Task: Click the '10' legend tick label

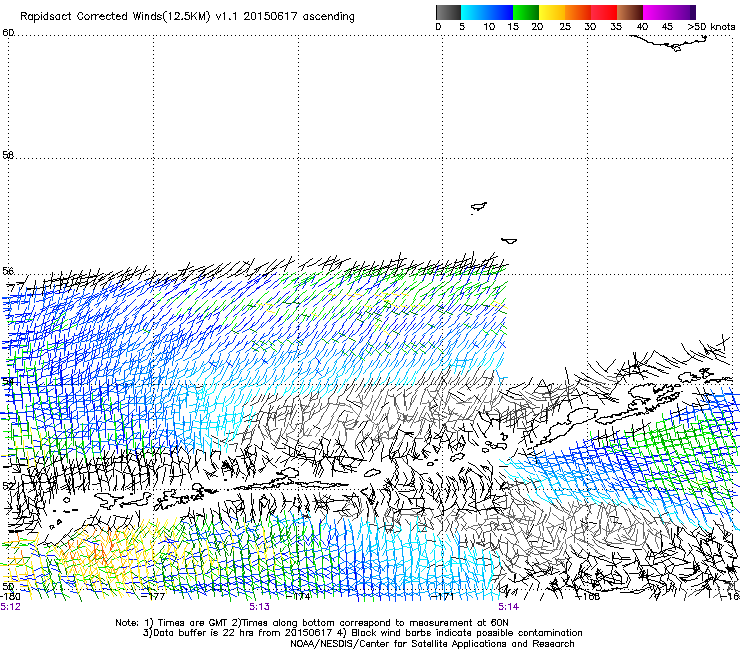Action: coord(489,27)
